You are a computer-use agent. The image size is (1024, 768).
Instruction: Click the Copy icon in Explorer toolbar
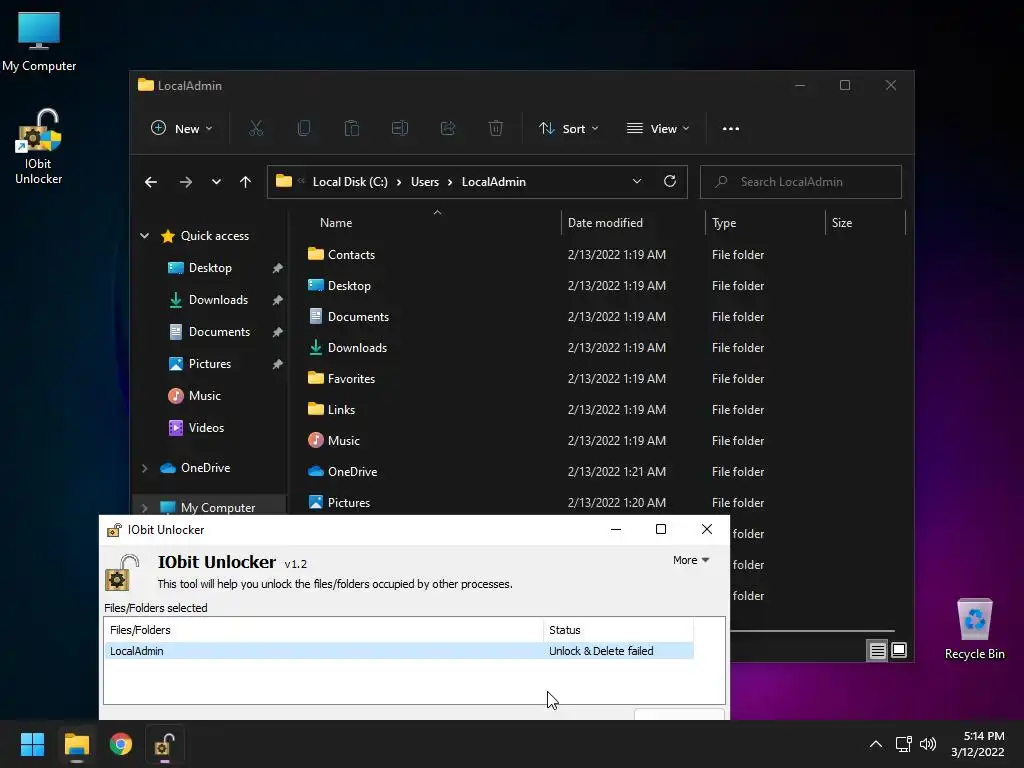304,129
